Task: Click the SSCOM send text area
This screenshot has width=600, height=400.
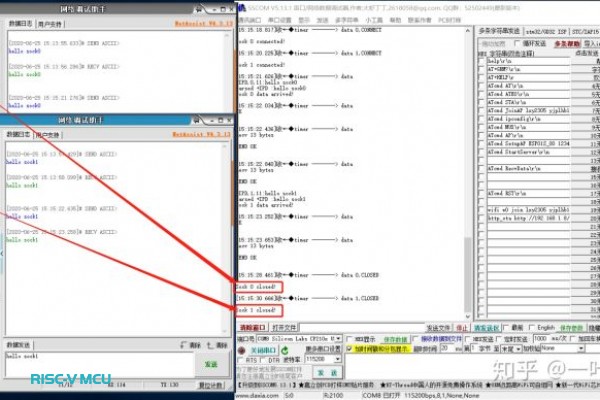Action: point(473,366)
